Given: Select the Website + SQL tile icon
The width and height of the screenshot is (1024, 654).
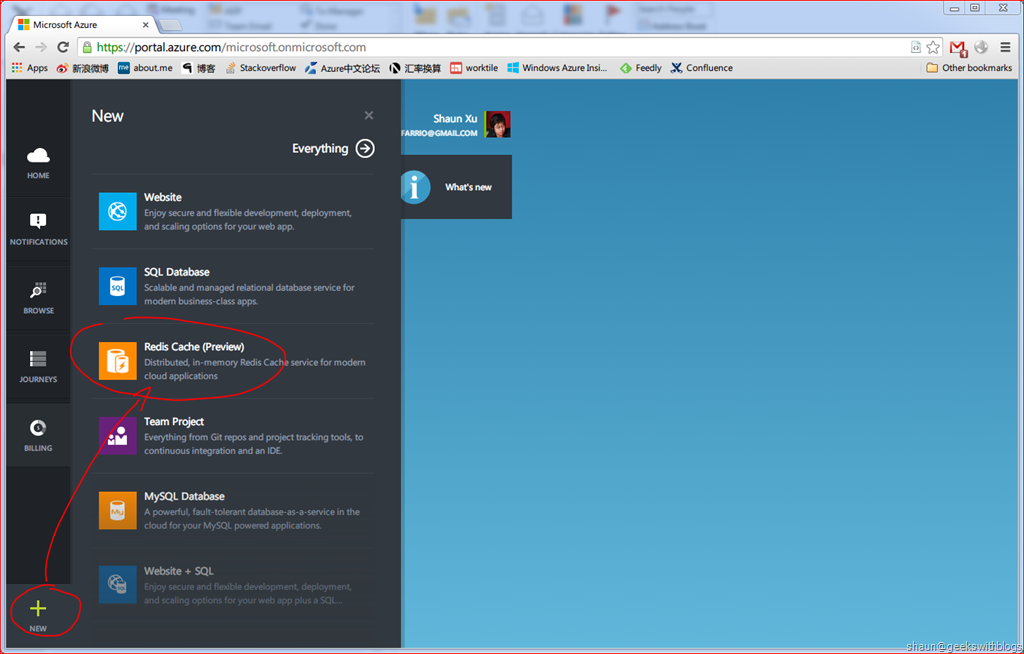Looking at the screenshot, I should tap(118, 585).
